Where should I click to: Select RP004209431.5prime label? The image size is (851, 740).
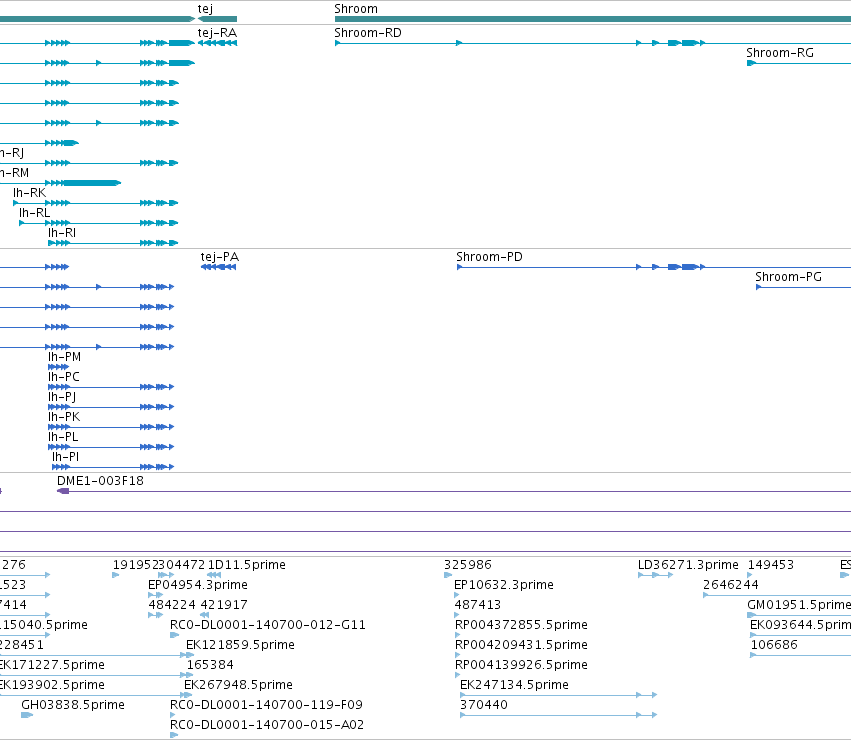(522, 646)
